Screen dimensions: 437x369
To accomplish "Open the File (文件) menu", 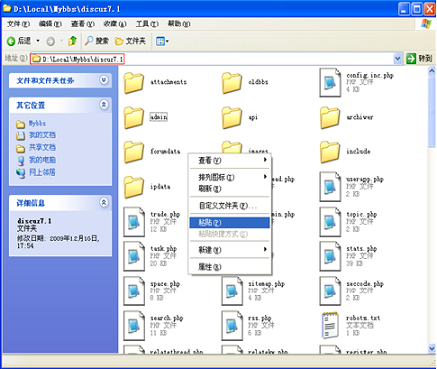I will (x=18, y=24).
